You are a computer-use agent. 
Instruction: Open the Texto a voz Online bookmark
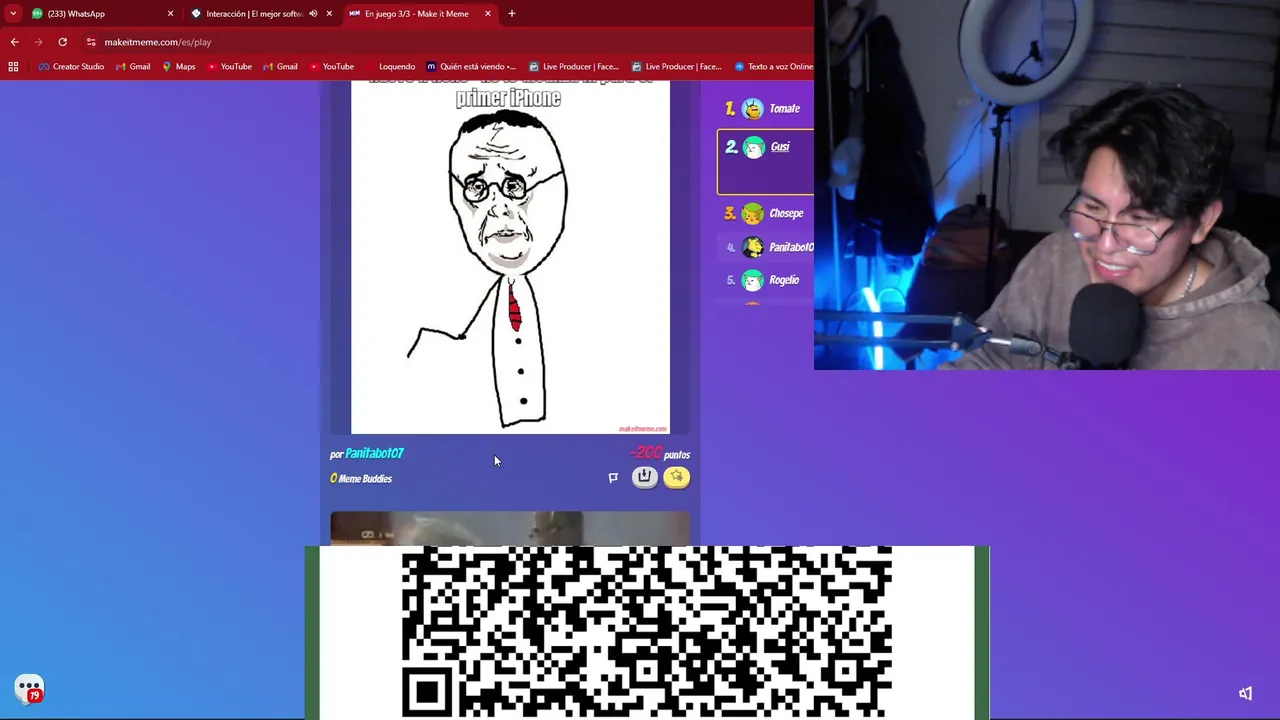[x=774, y=67]
